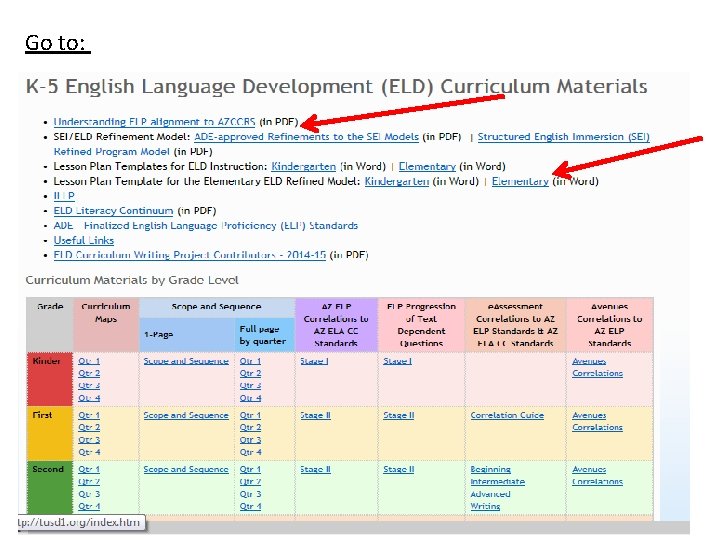Open Second grade Avenues Correlations link
The image size is (720, 540).
[597, 476]
